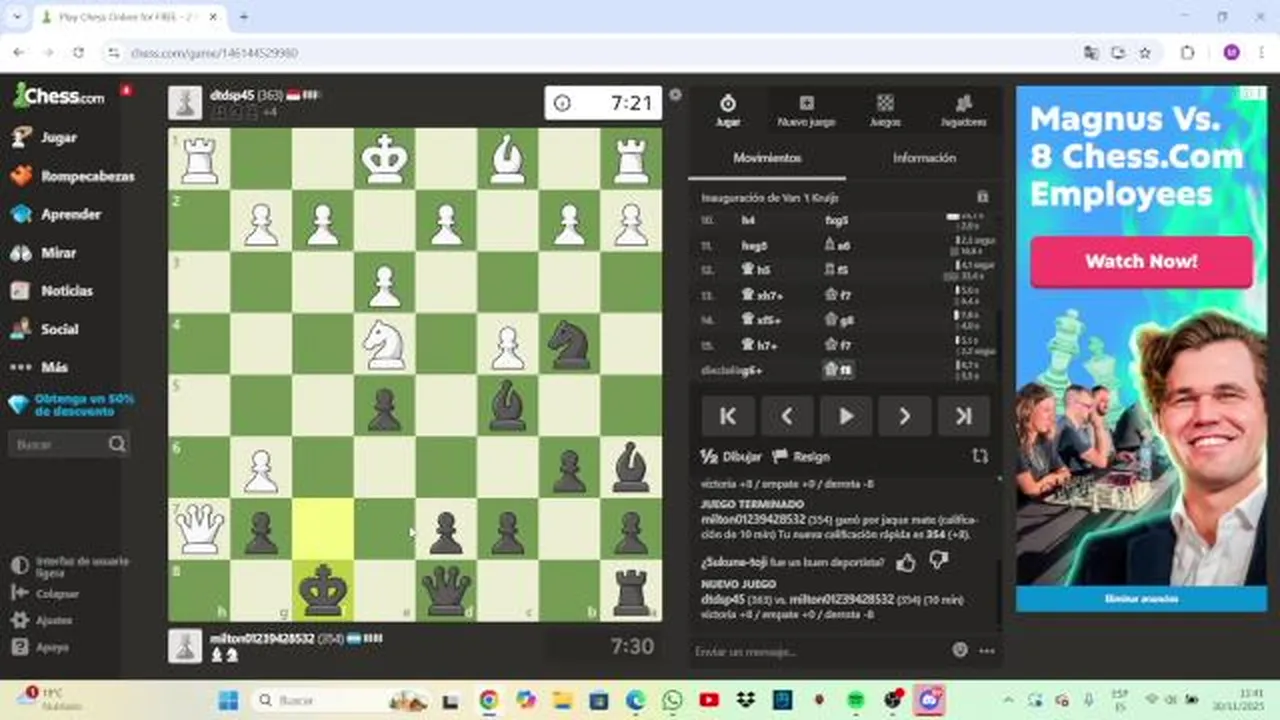Click the black queen on the board
This screenshot has width=1280, height=720.
click(446, 591)
